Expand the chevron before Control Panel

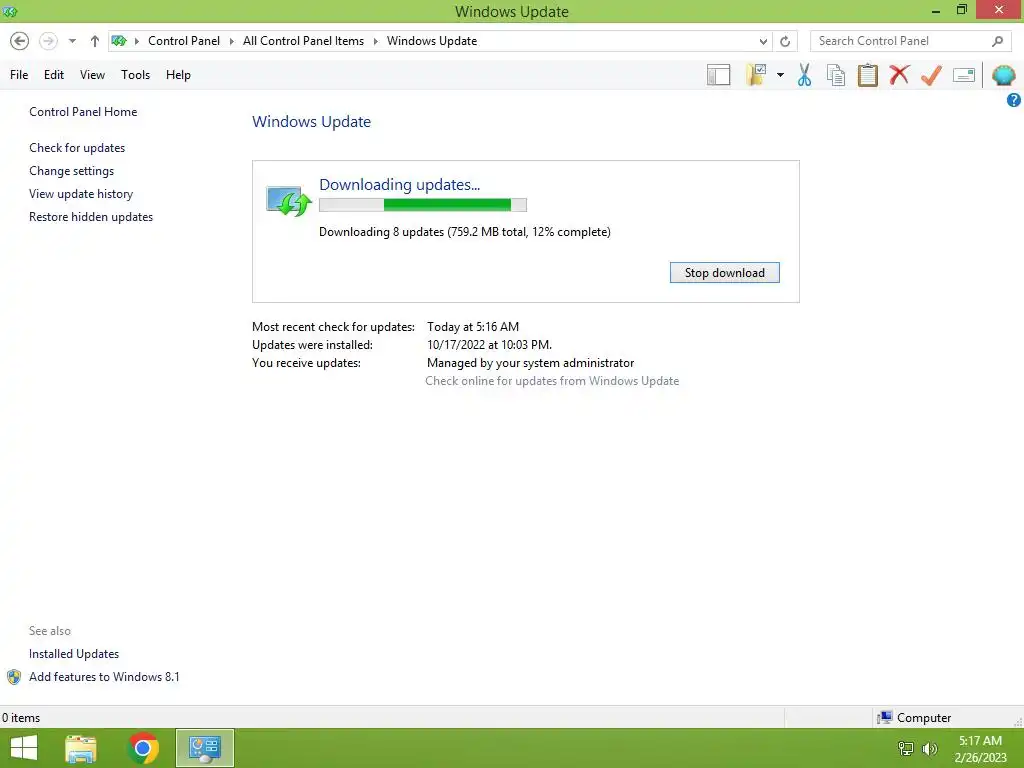point(136,41)
